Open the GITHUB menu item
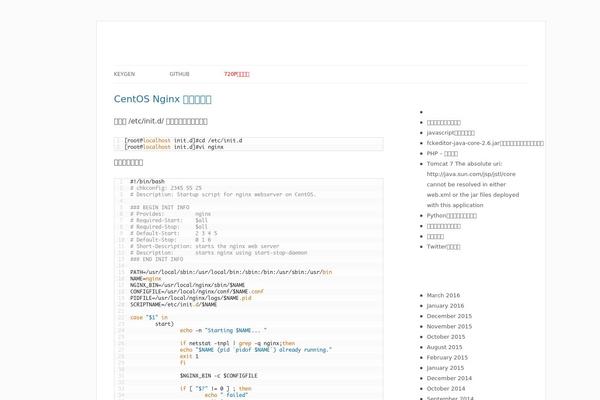600x400 pixels. point(179,74)
